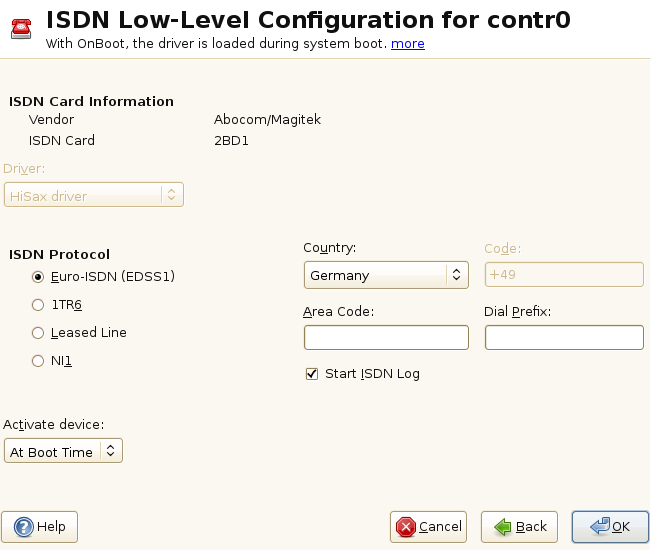Screen dimensions: 650x550
Task: Select the 1TR6 protocol option
Action: point(38,304)
